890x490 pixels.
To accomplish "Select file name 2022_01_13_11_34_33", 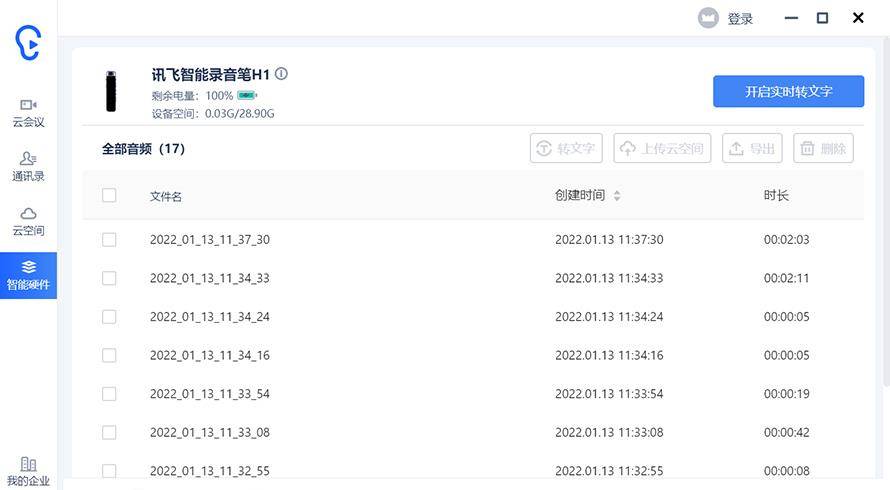I will pyautogui.click(x=210, y=278).
